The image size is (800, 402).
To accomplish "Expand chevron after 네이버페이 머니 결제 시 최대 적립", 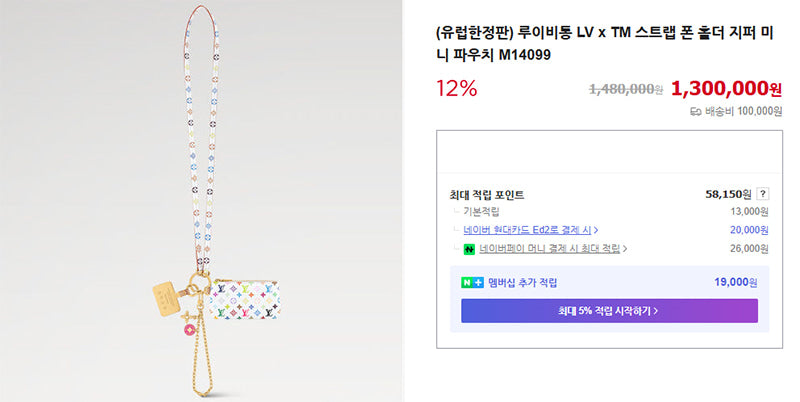I will (625, 249).
